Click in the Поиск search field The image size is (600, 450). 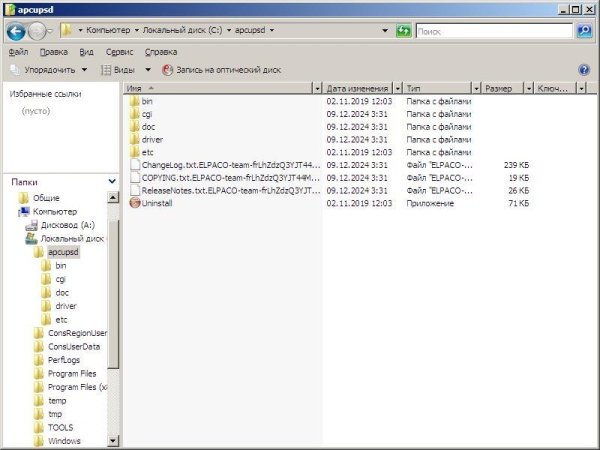494,31
